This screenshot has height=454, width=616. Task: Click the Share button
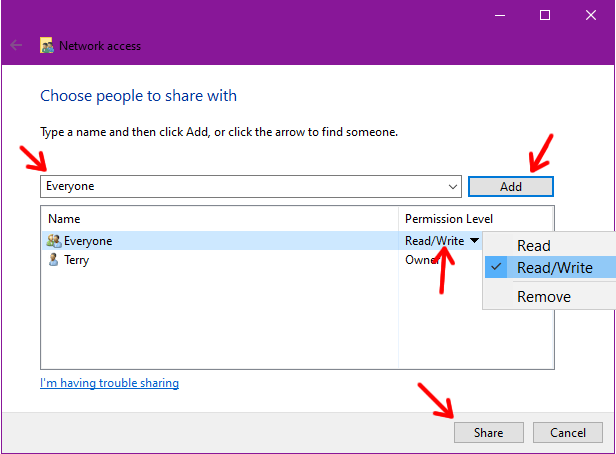(489, 432)
